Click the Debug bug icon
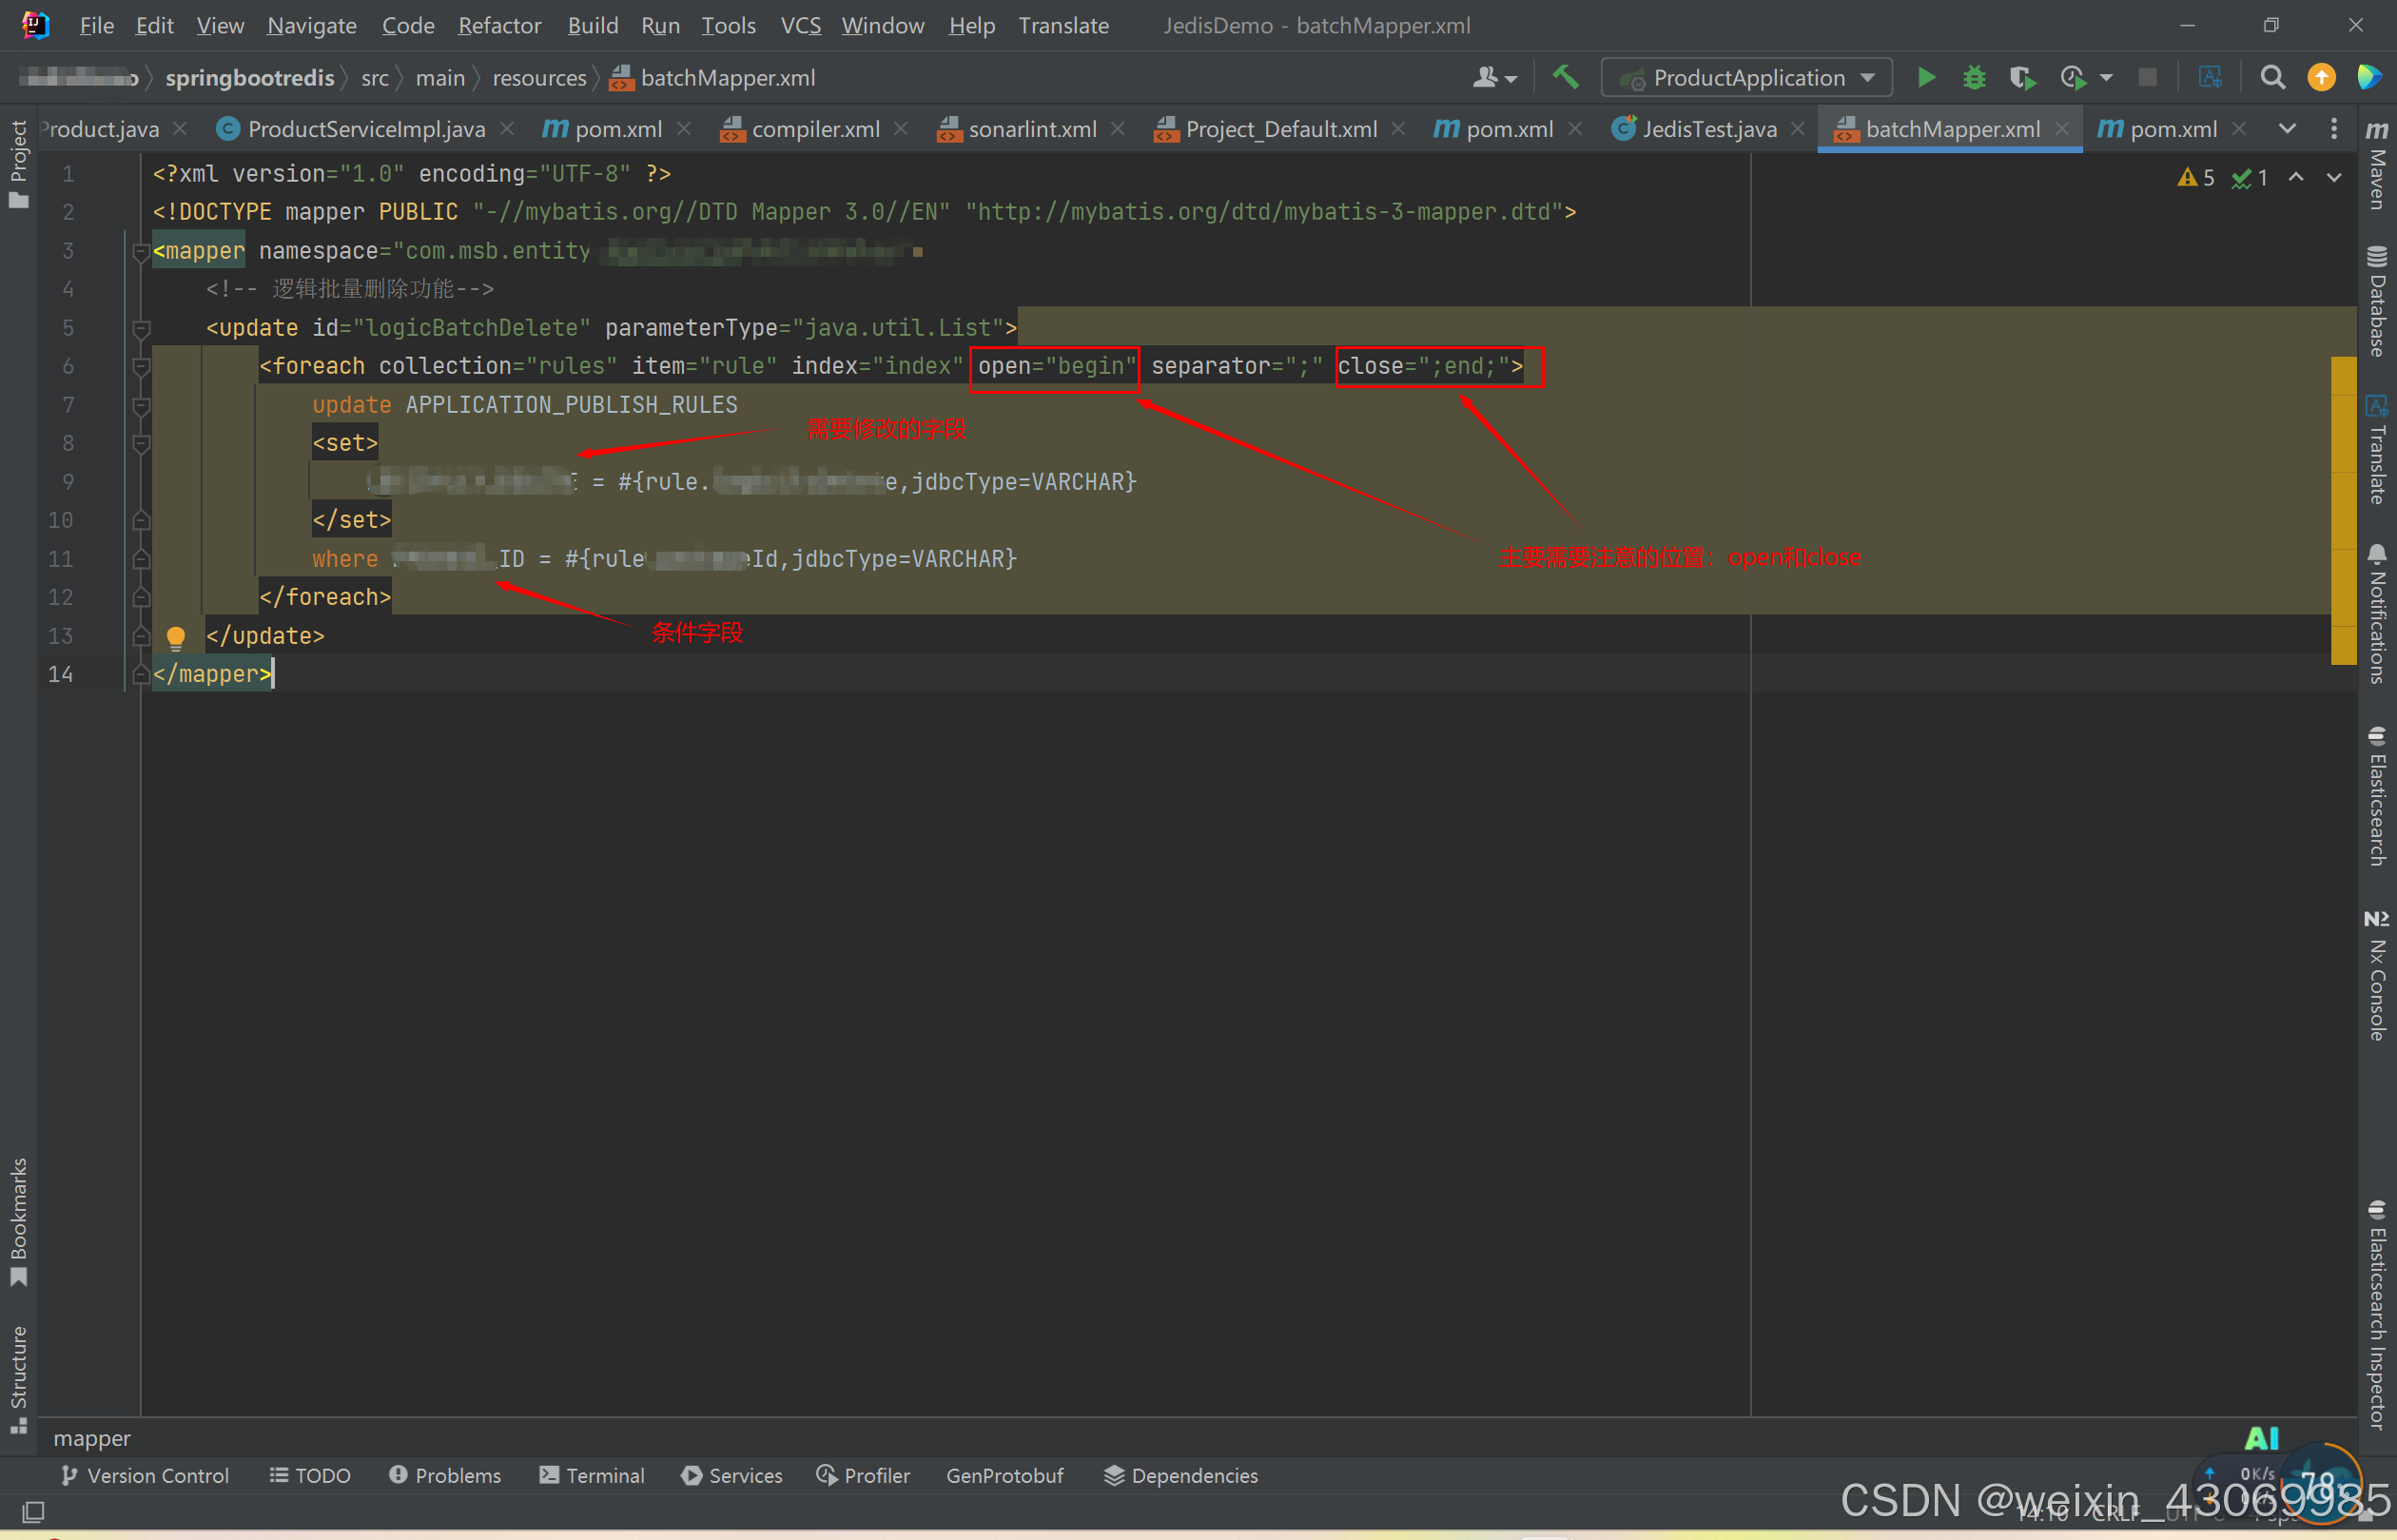 tap(1973, 78)
